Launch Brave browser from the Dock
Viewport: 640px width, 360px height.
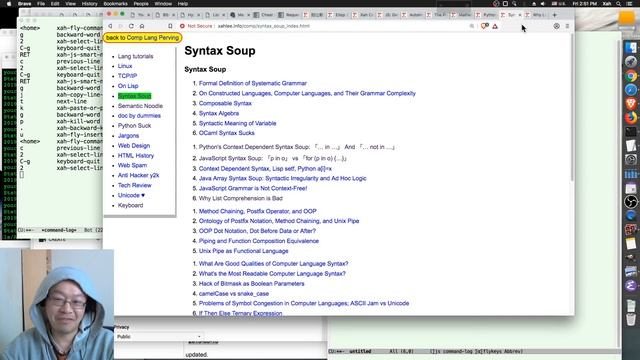point(631,104)
